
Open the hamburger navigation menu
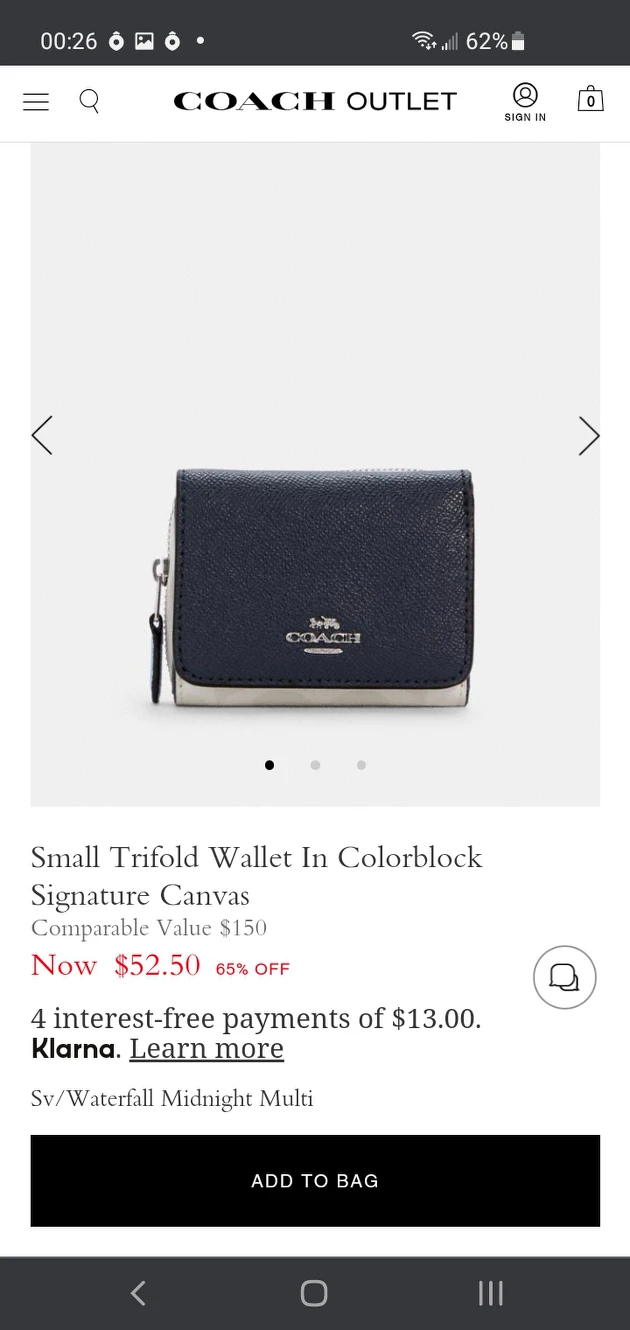click(x=36, y=101)
